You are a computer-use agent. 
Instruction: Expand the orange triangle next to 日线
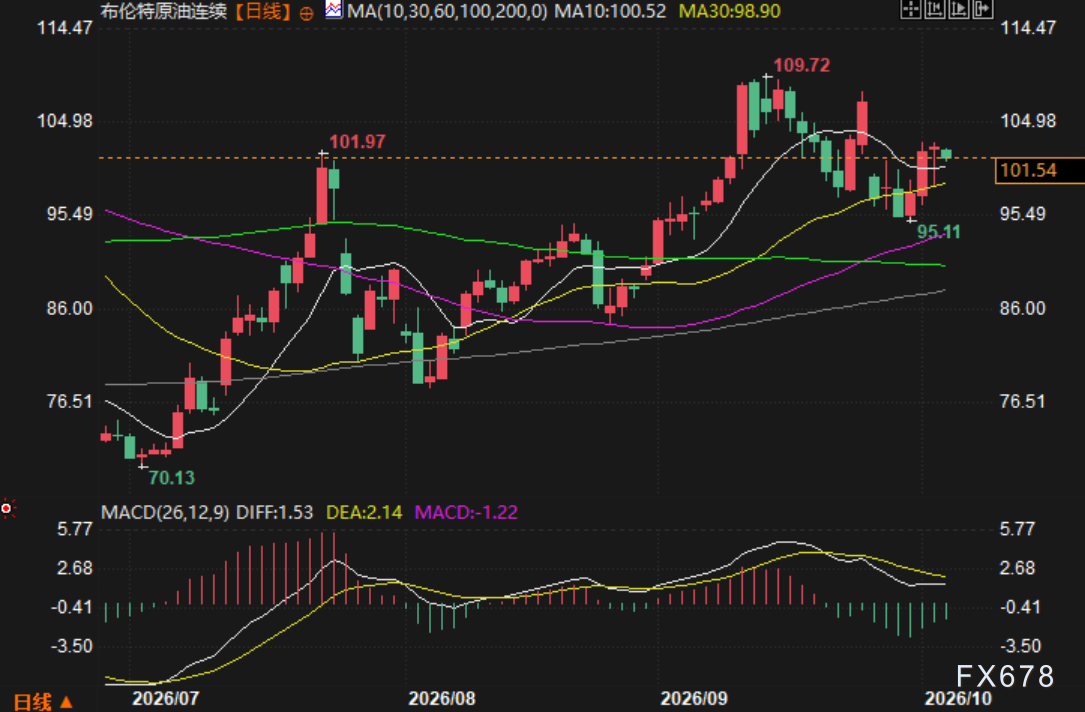(66, 702)
